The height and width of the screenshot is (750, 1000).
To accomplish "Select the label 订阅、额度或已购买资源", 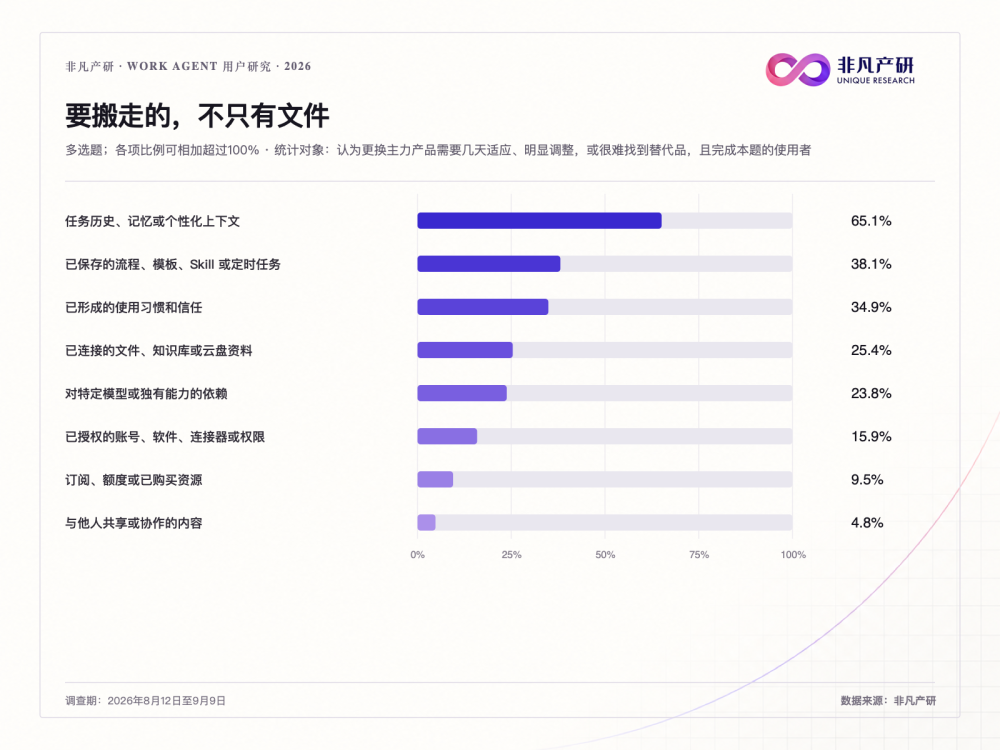I will coord(134,480).
